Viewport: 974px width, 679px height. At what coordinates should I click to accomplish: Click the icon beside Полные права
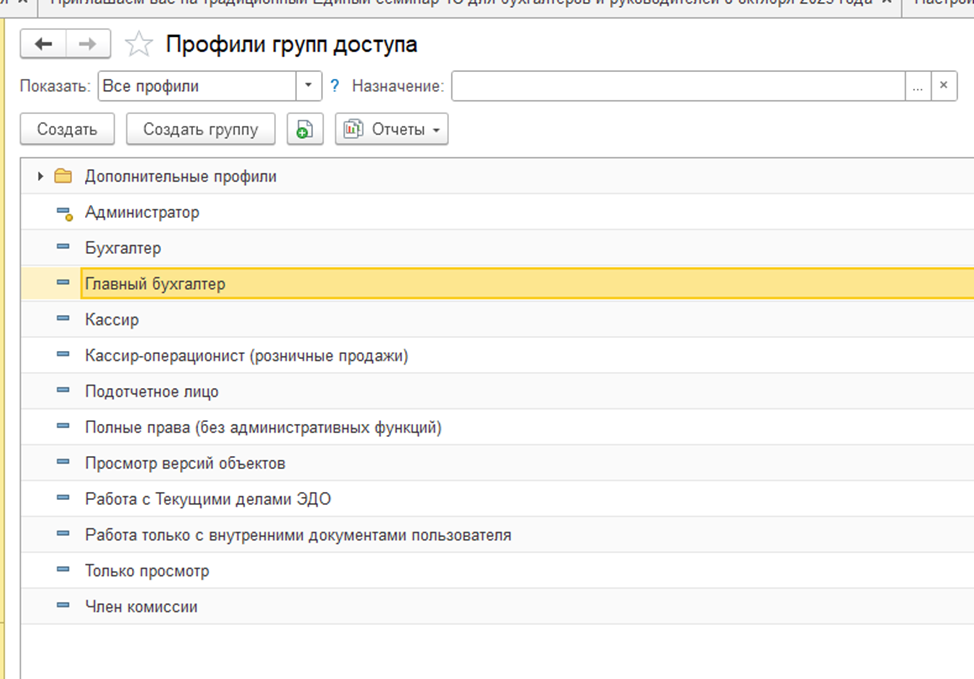point(63,426)
